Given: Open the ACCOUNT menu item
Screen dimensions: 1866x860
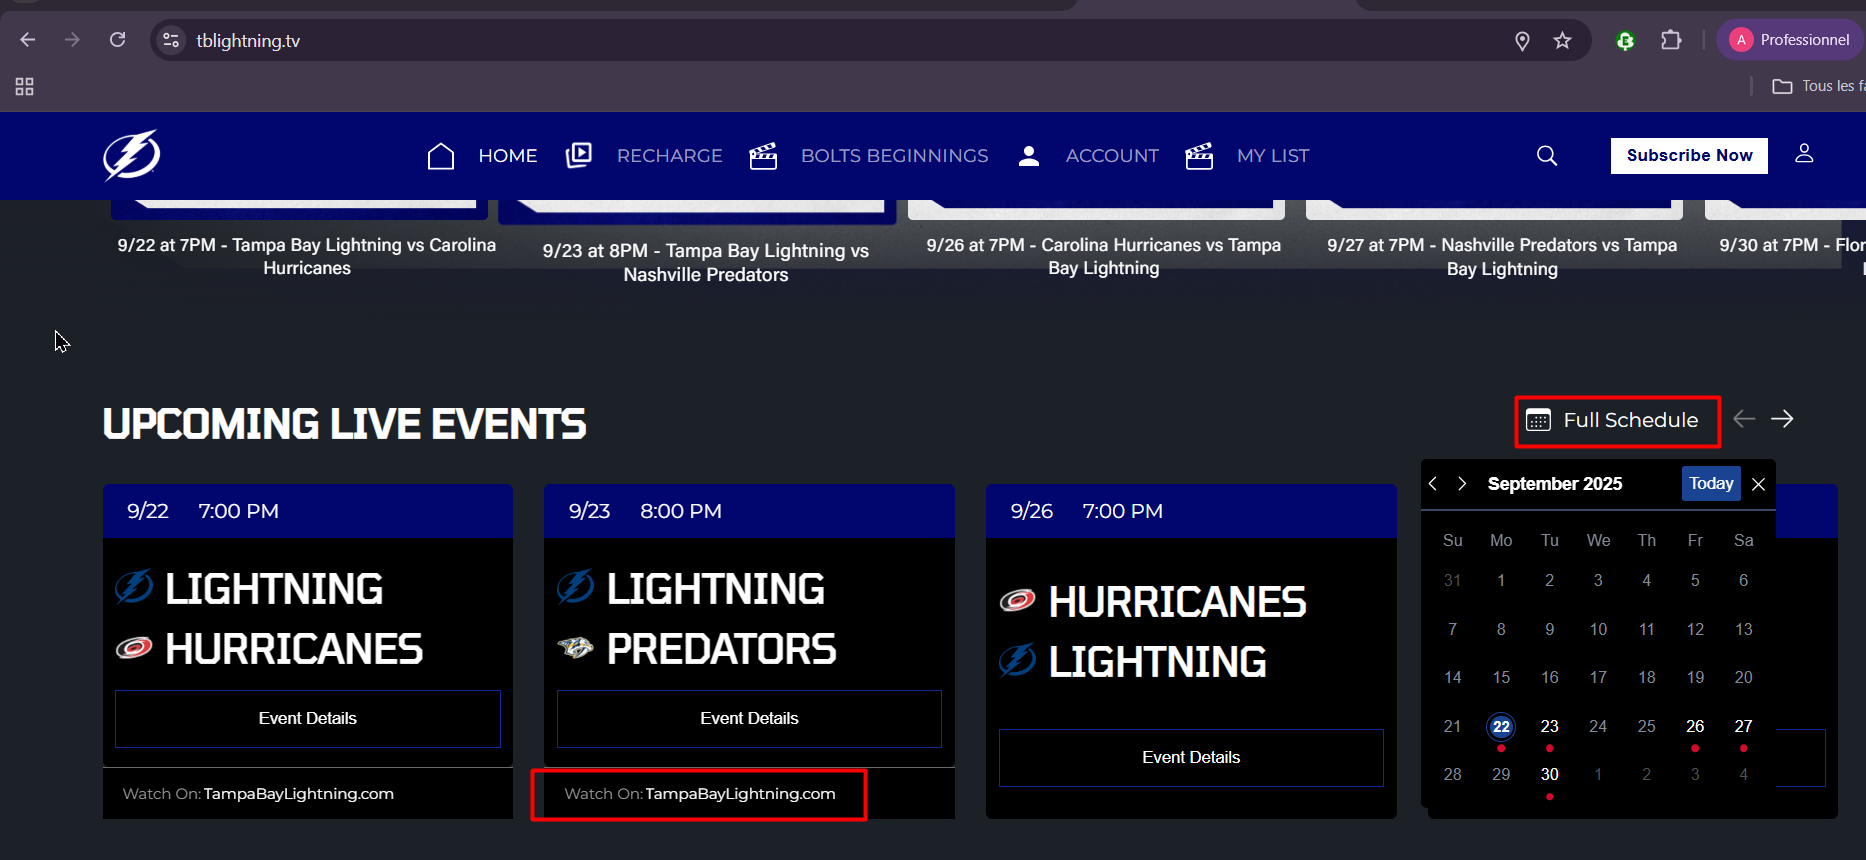Looking at the screenshot, I should [1112, 156].
